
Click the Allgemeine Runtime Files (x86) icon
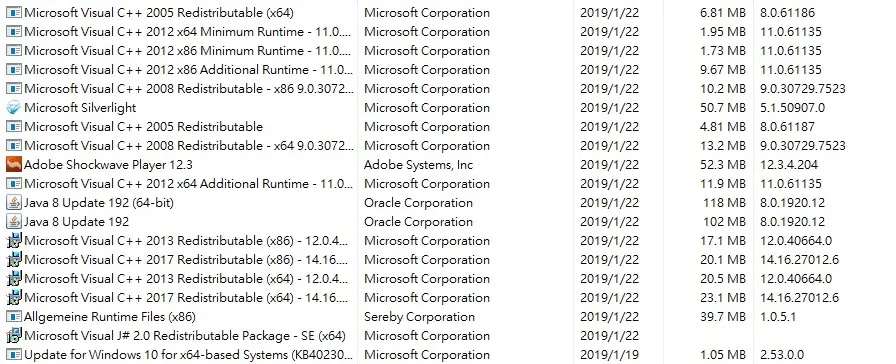click(14, 317)
